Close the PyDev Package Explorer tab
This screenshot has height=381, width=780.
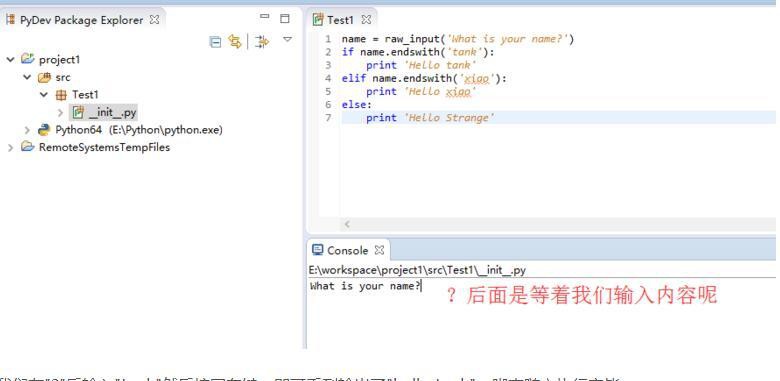click(155, 20)
